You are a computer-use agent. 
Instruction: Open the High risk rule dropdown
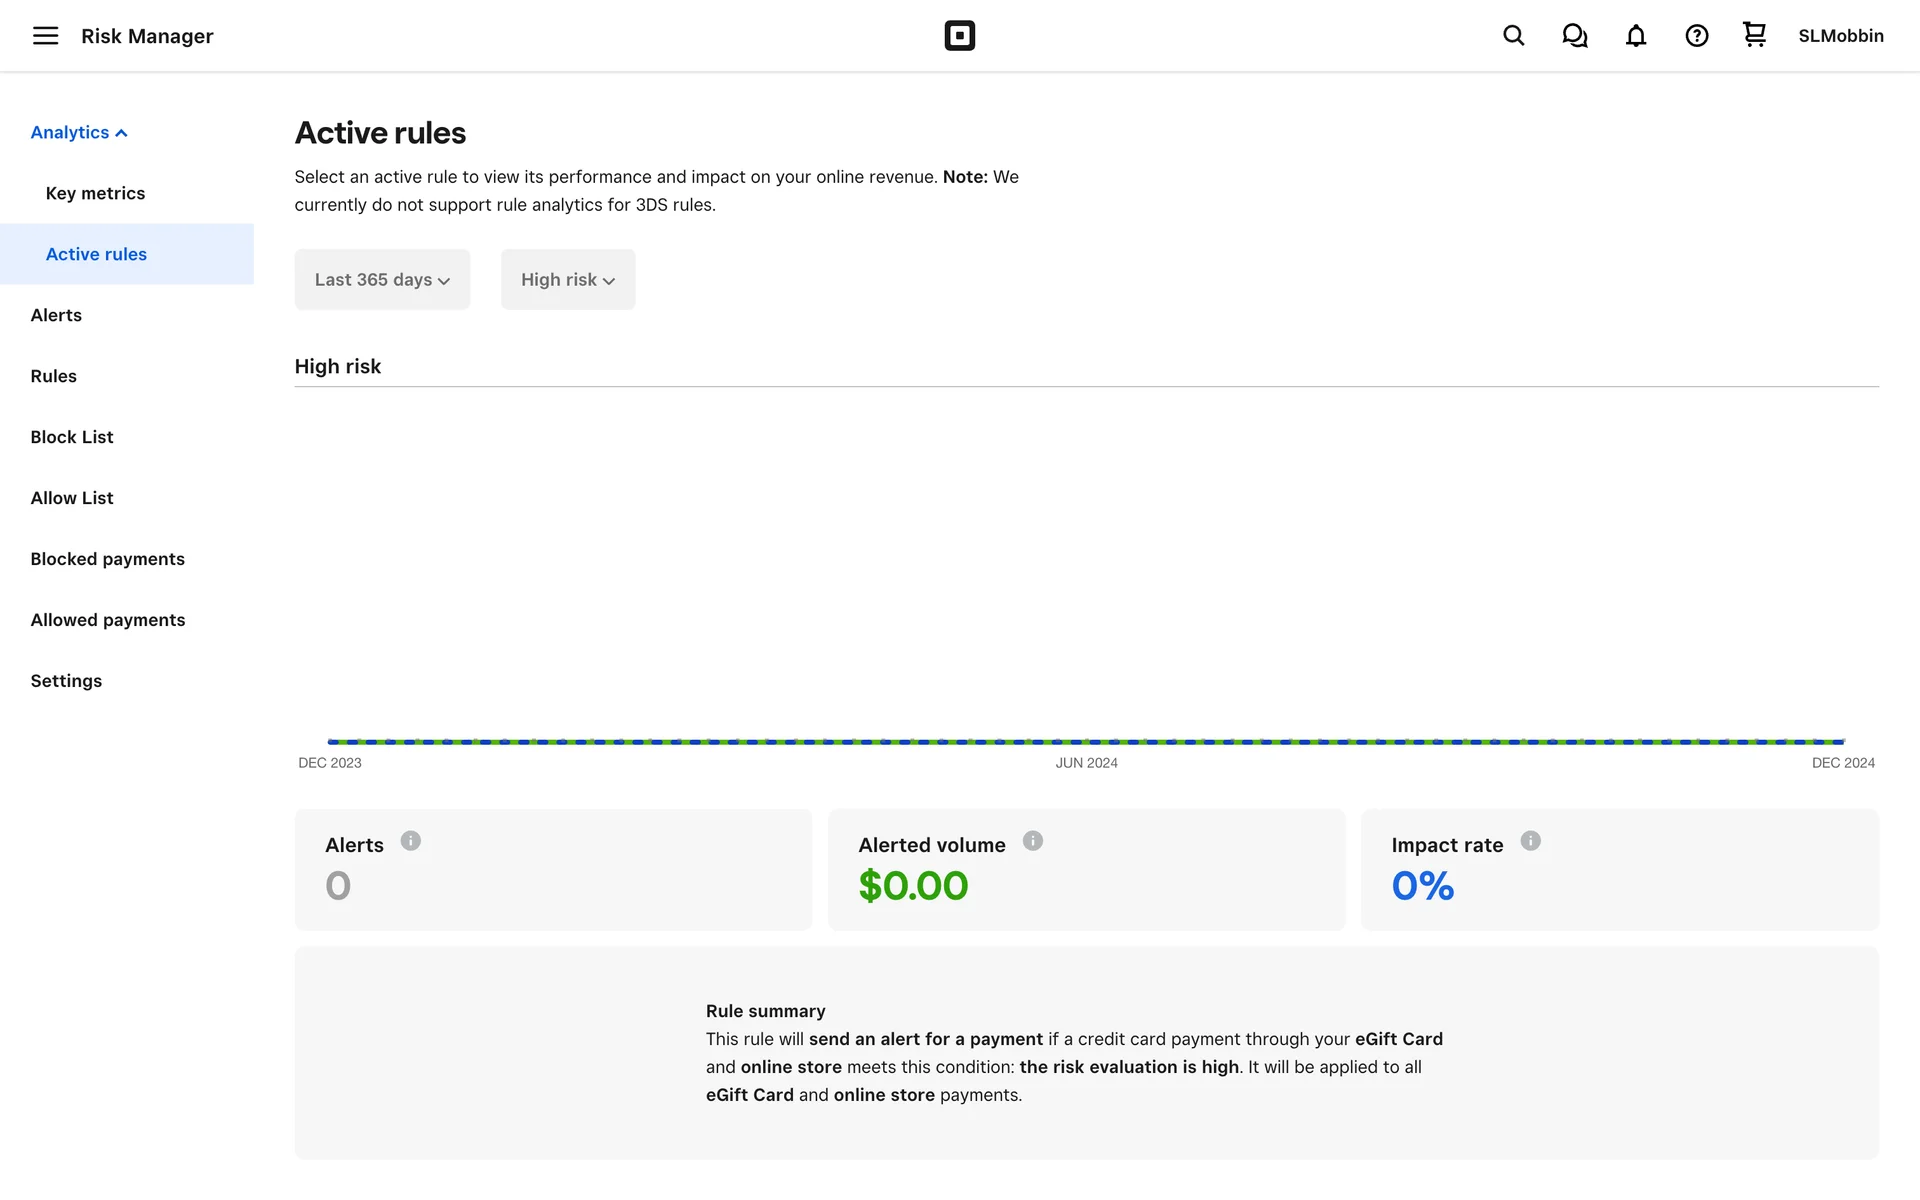pyautogui.click(x=567, y=280)
